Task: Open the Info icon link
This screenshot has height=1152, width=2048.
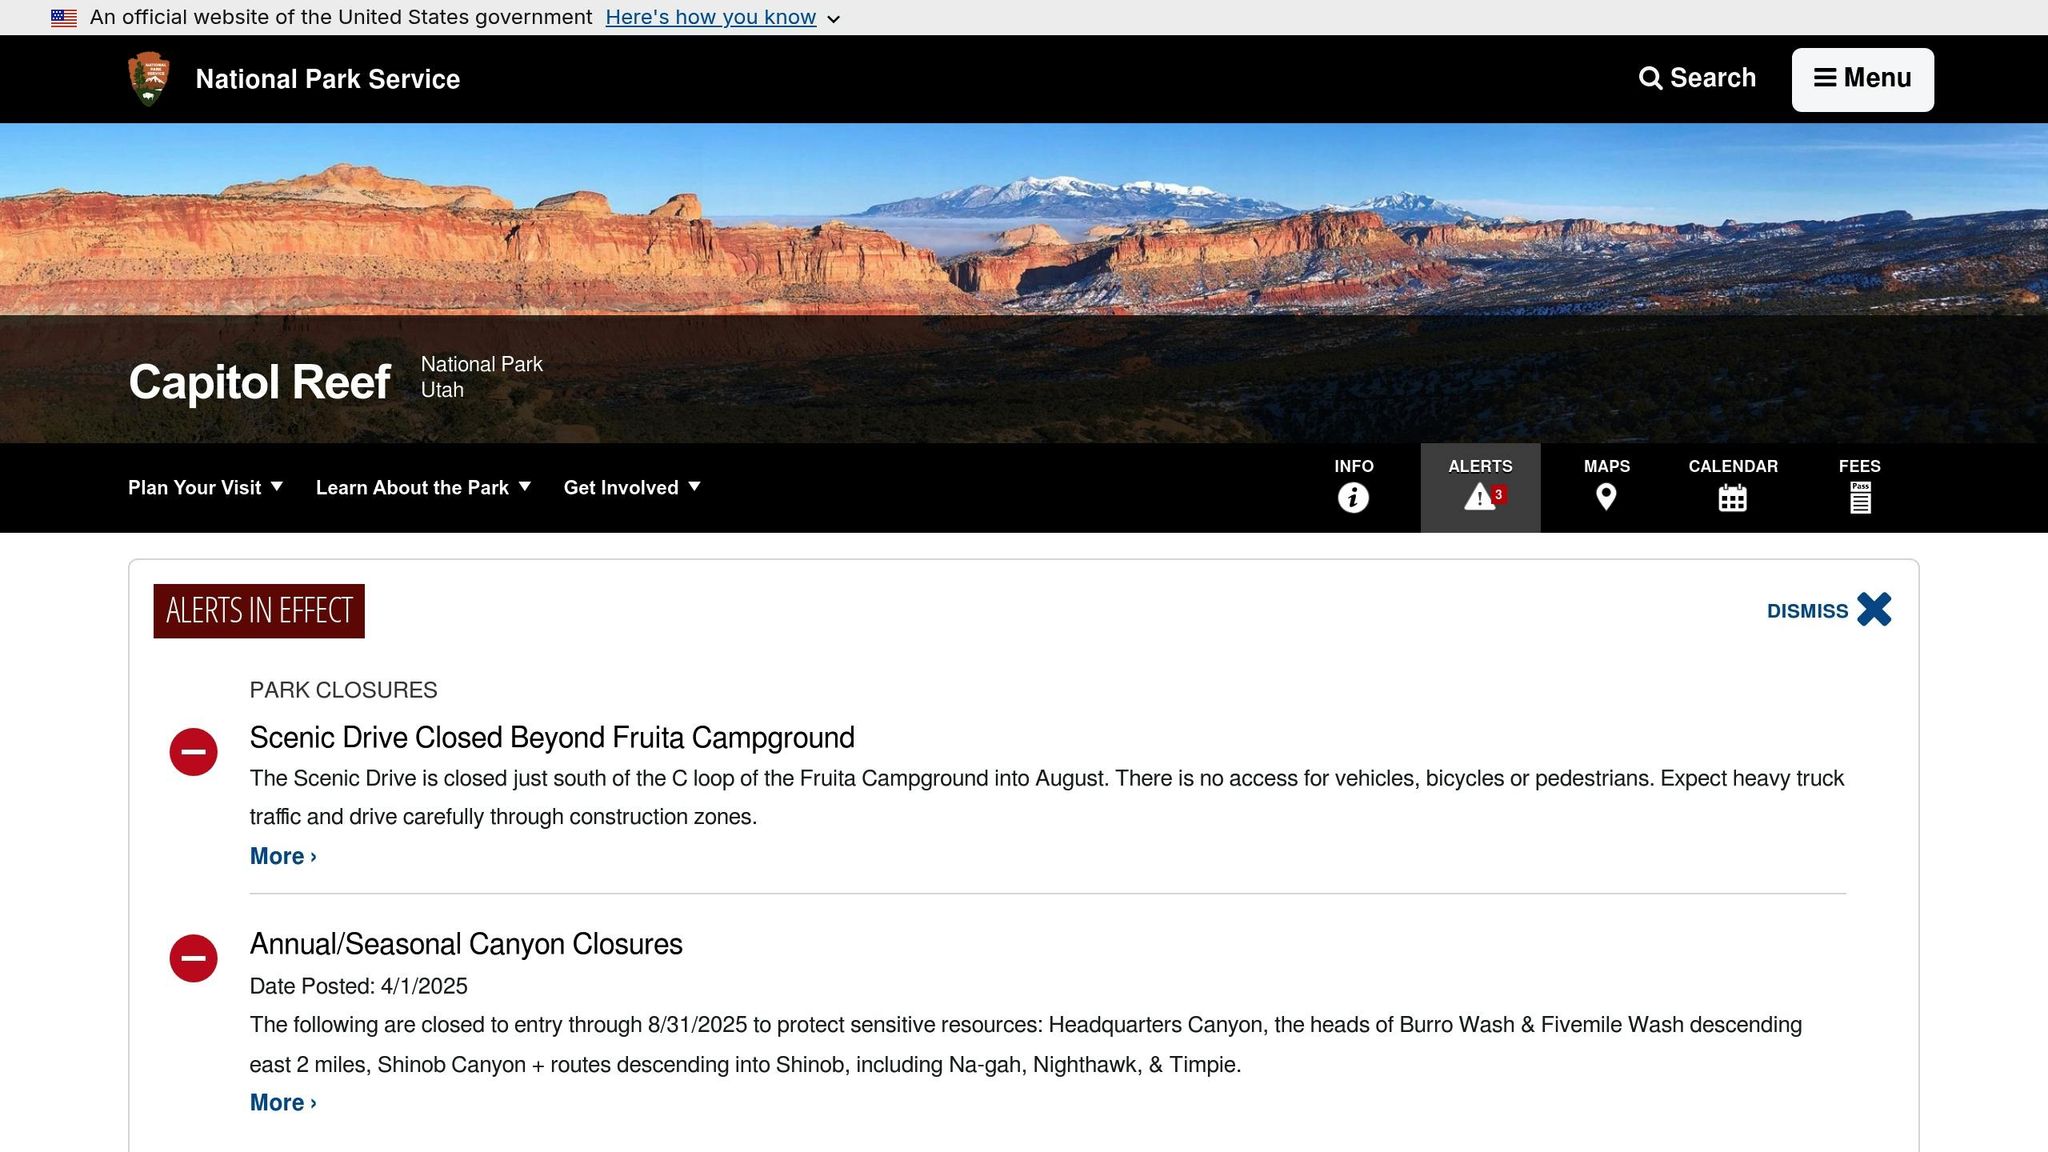Action: [1353, 487]
